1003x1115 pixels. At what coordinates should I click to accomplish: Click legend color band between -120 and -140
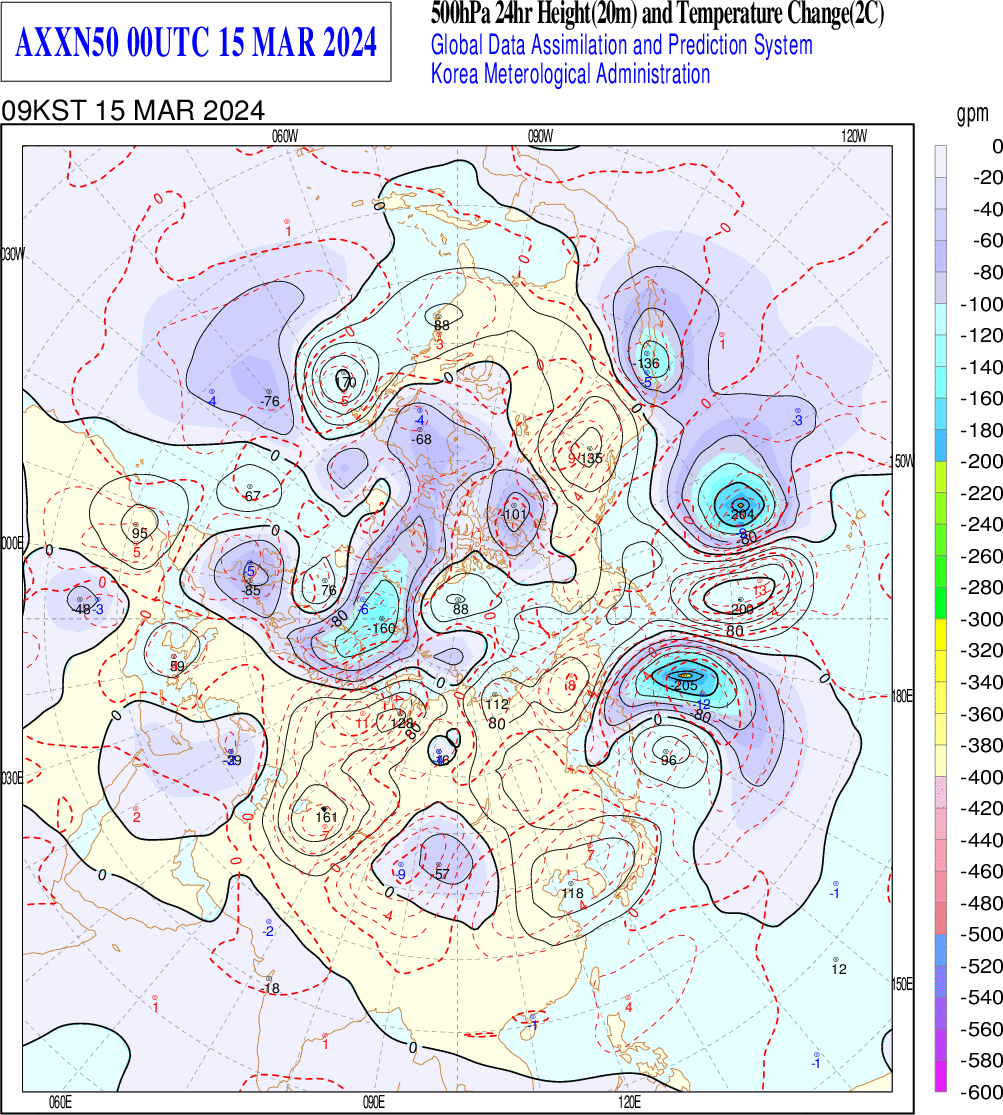[940, 351]
